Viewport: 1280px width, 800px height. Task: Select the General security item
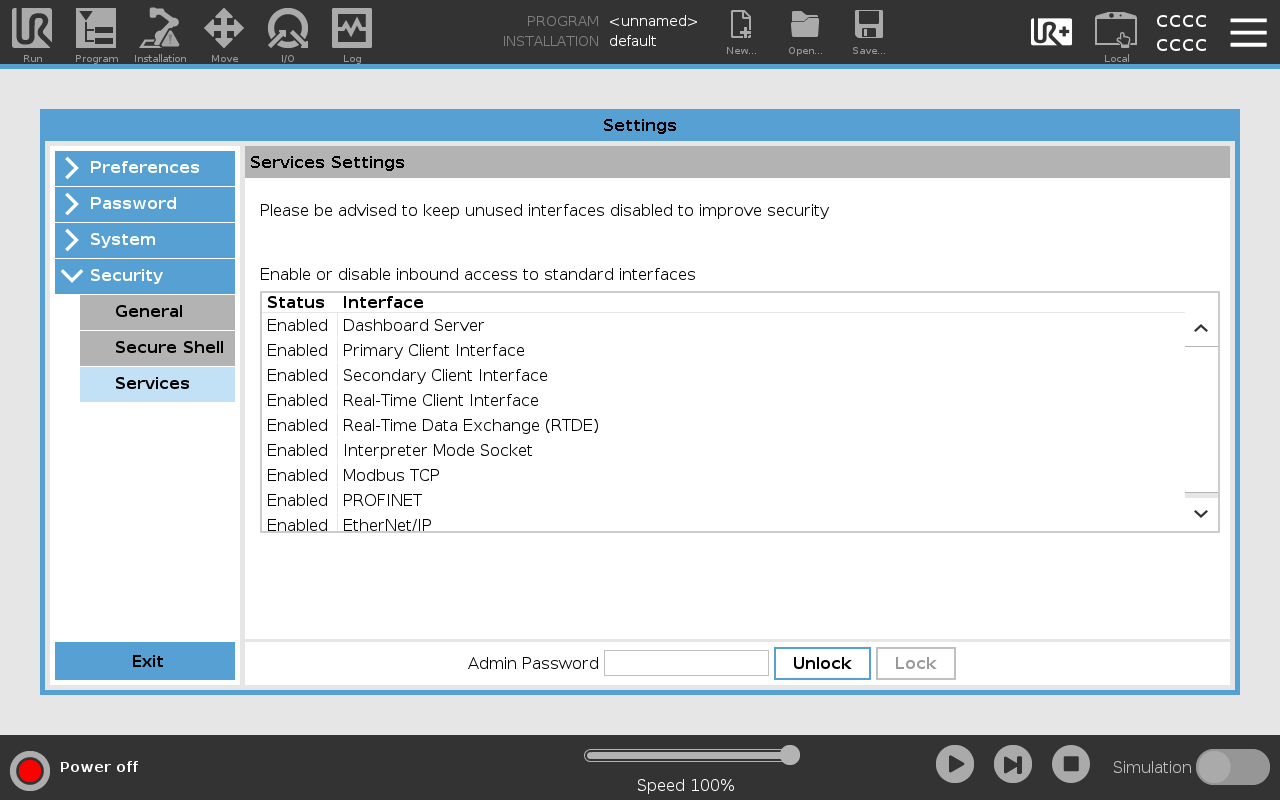[x=158, y=312]
